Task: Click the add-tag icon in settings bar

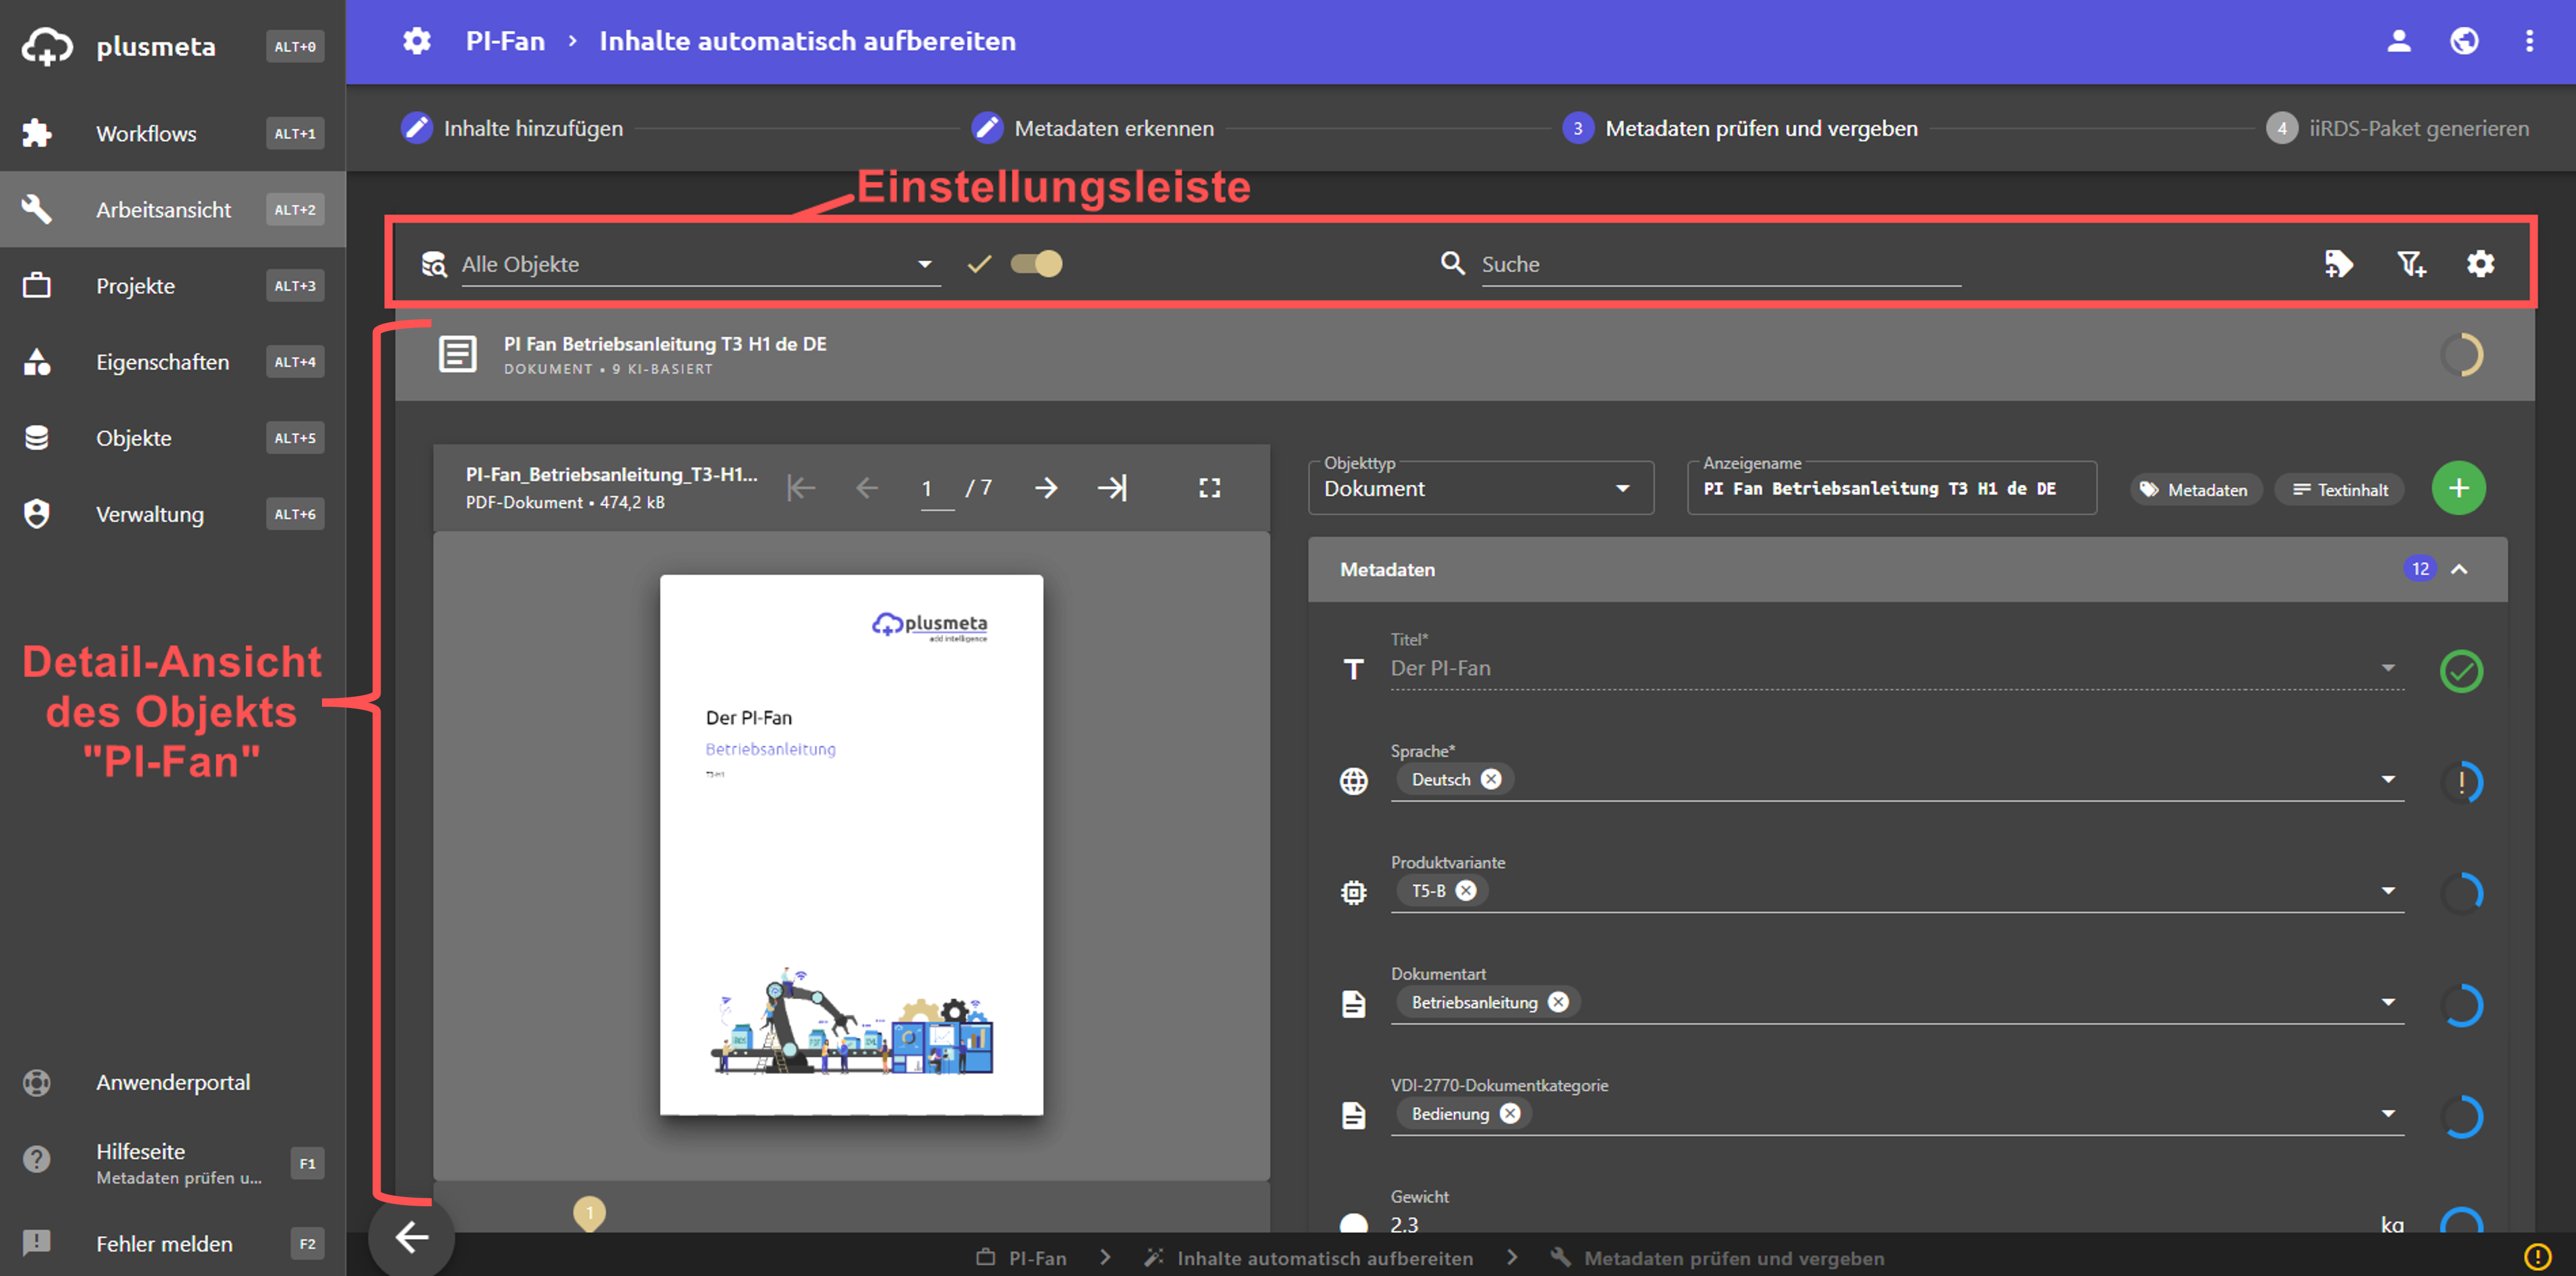Action: [2338, 264]
